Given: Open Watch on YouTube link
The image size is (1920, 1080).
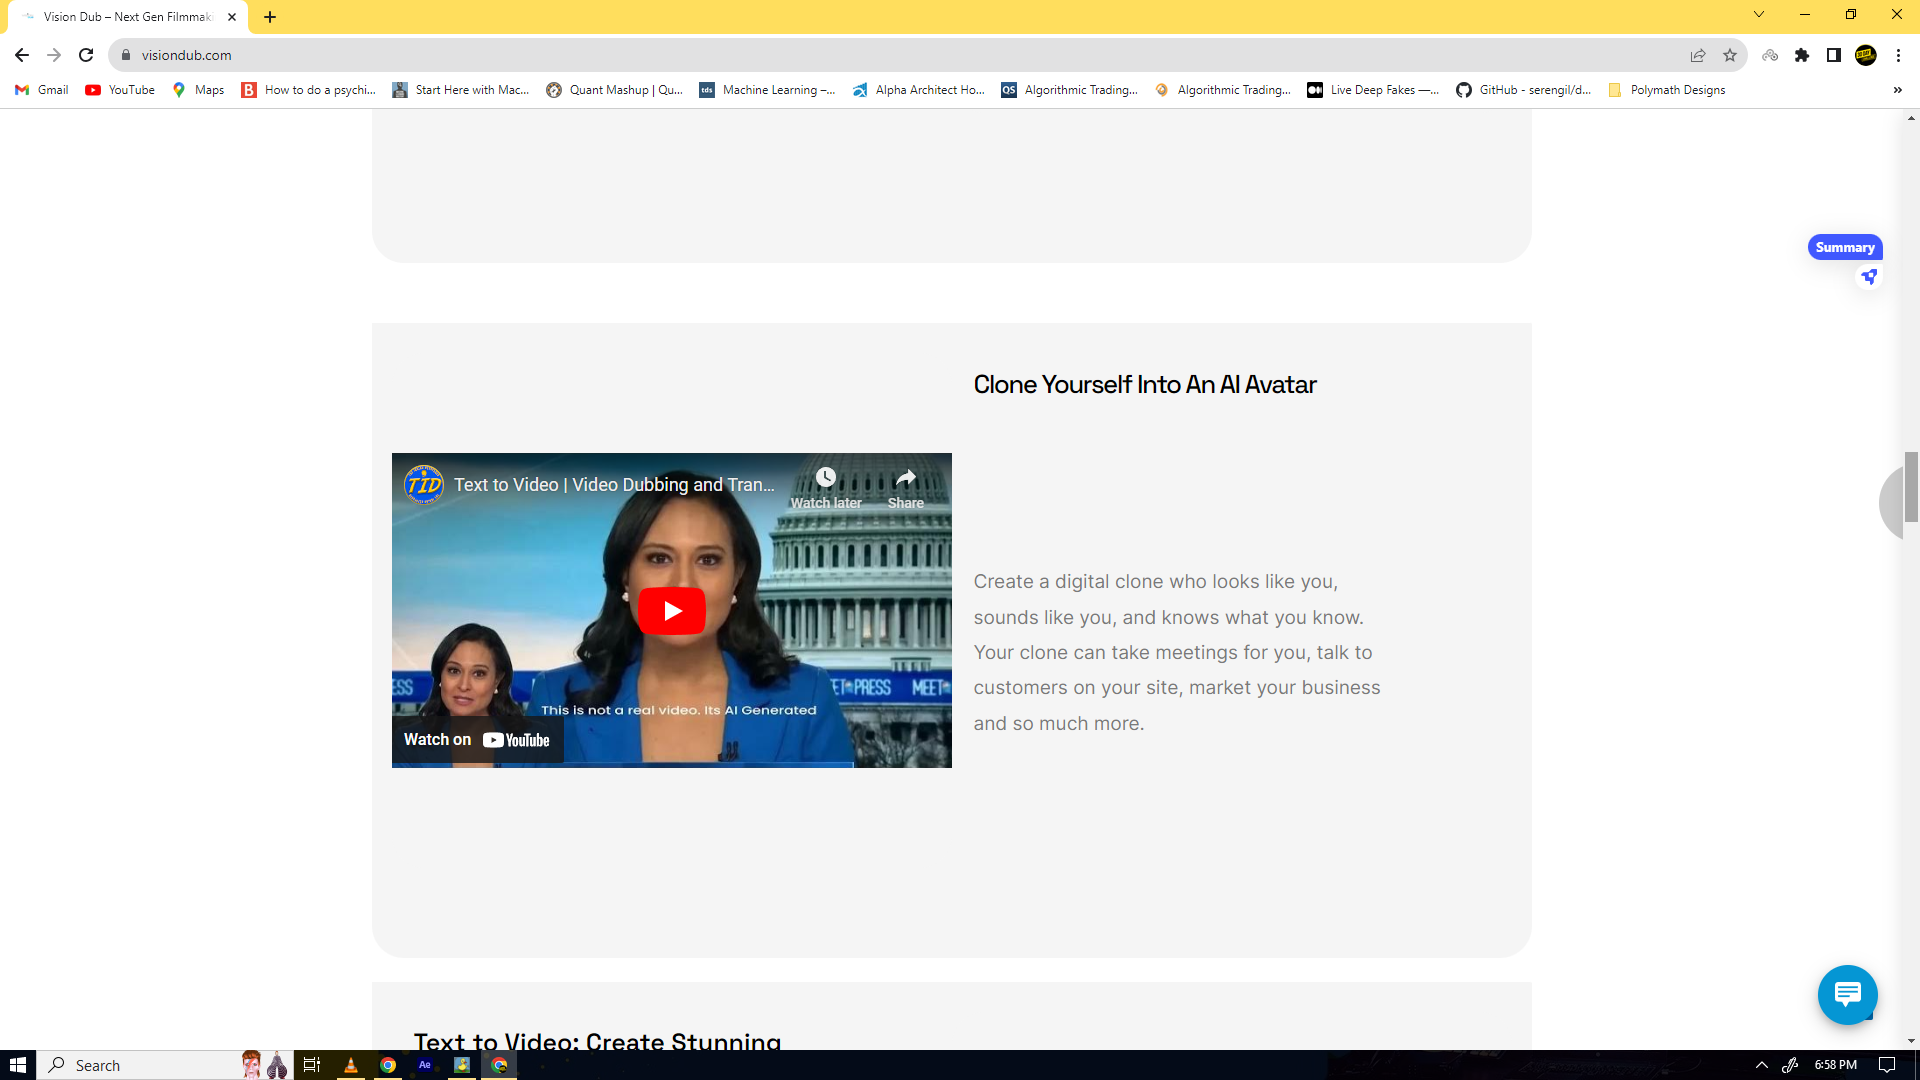Looking at the screenshot, I should point(477,740).
